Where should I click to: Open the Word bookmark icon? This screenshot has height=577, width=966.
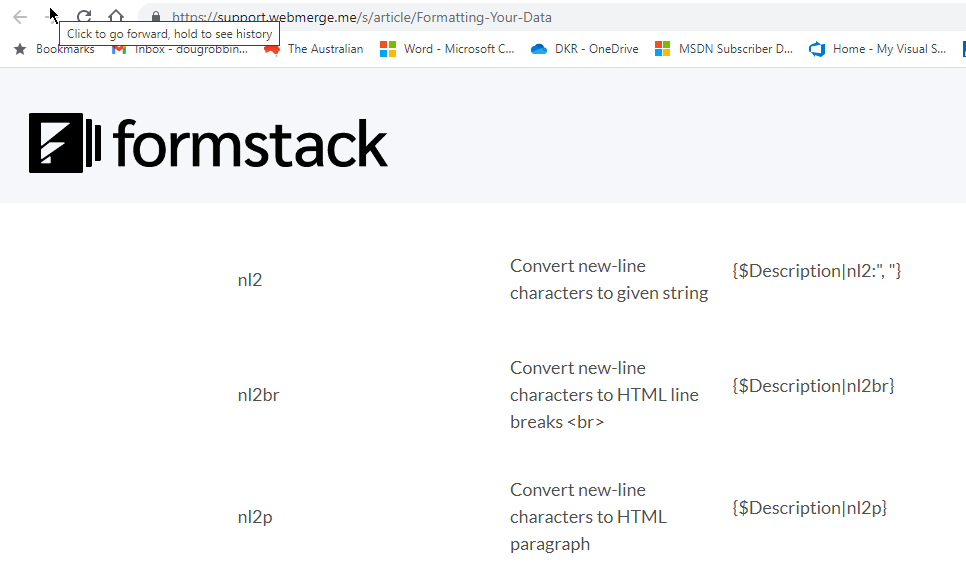click(388, 48)
